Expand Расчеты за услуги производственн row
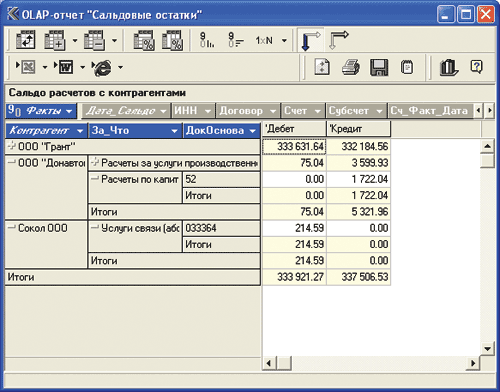Screen dimensions: 500x392 tap(95, 162)
